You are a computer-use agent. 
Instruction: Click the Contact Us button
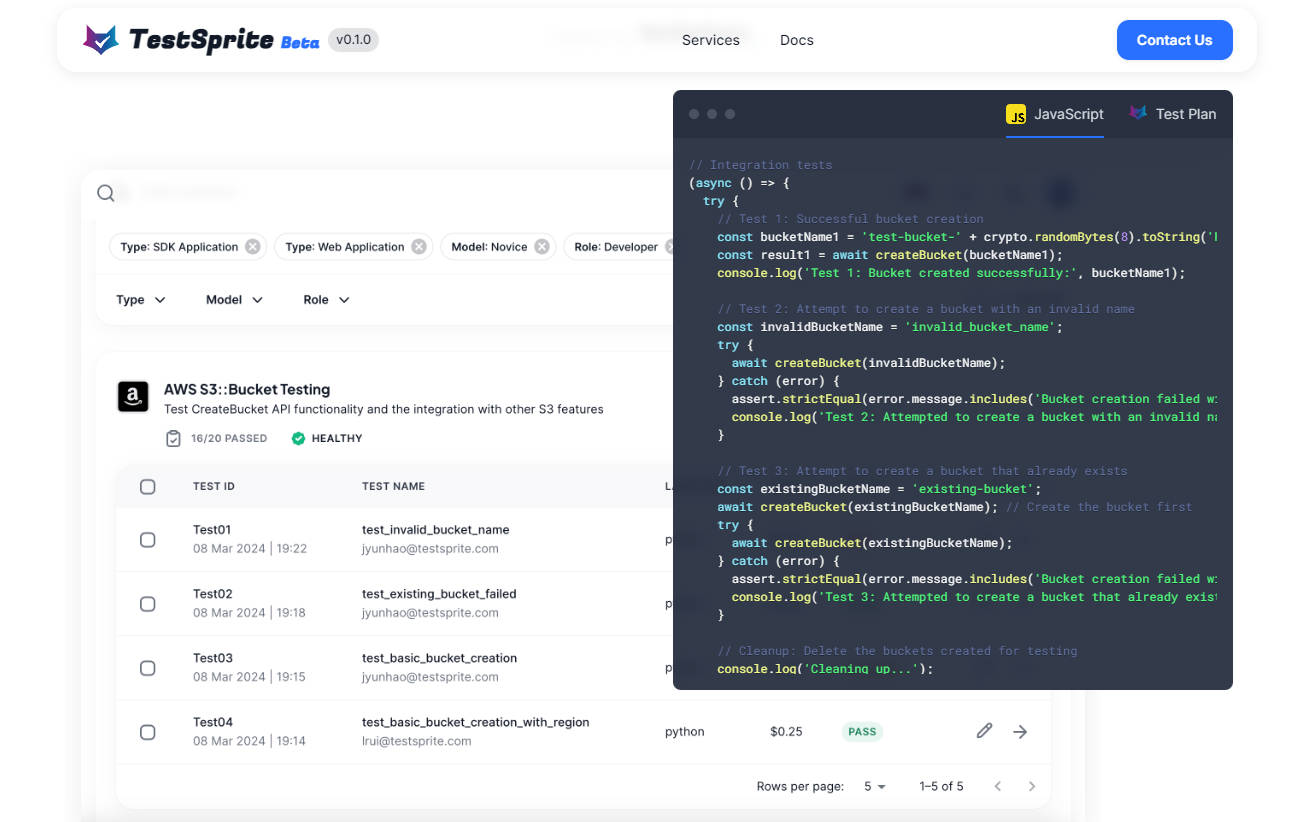(1174, 40)
